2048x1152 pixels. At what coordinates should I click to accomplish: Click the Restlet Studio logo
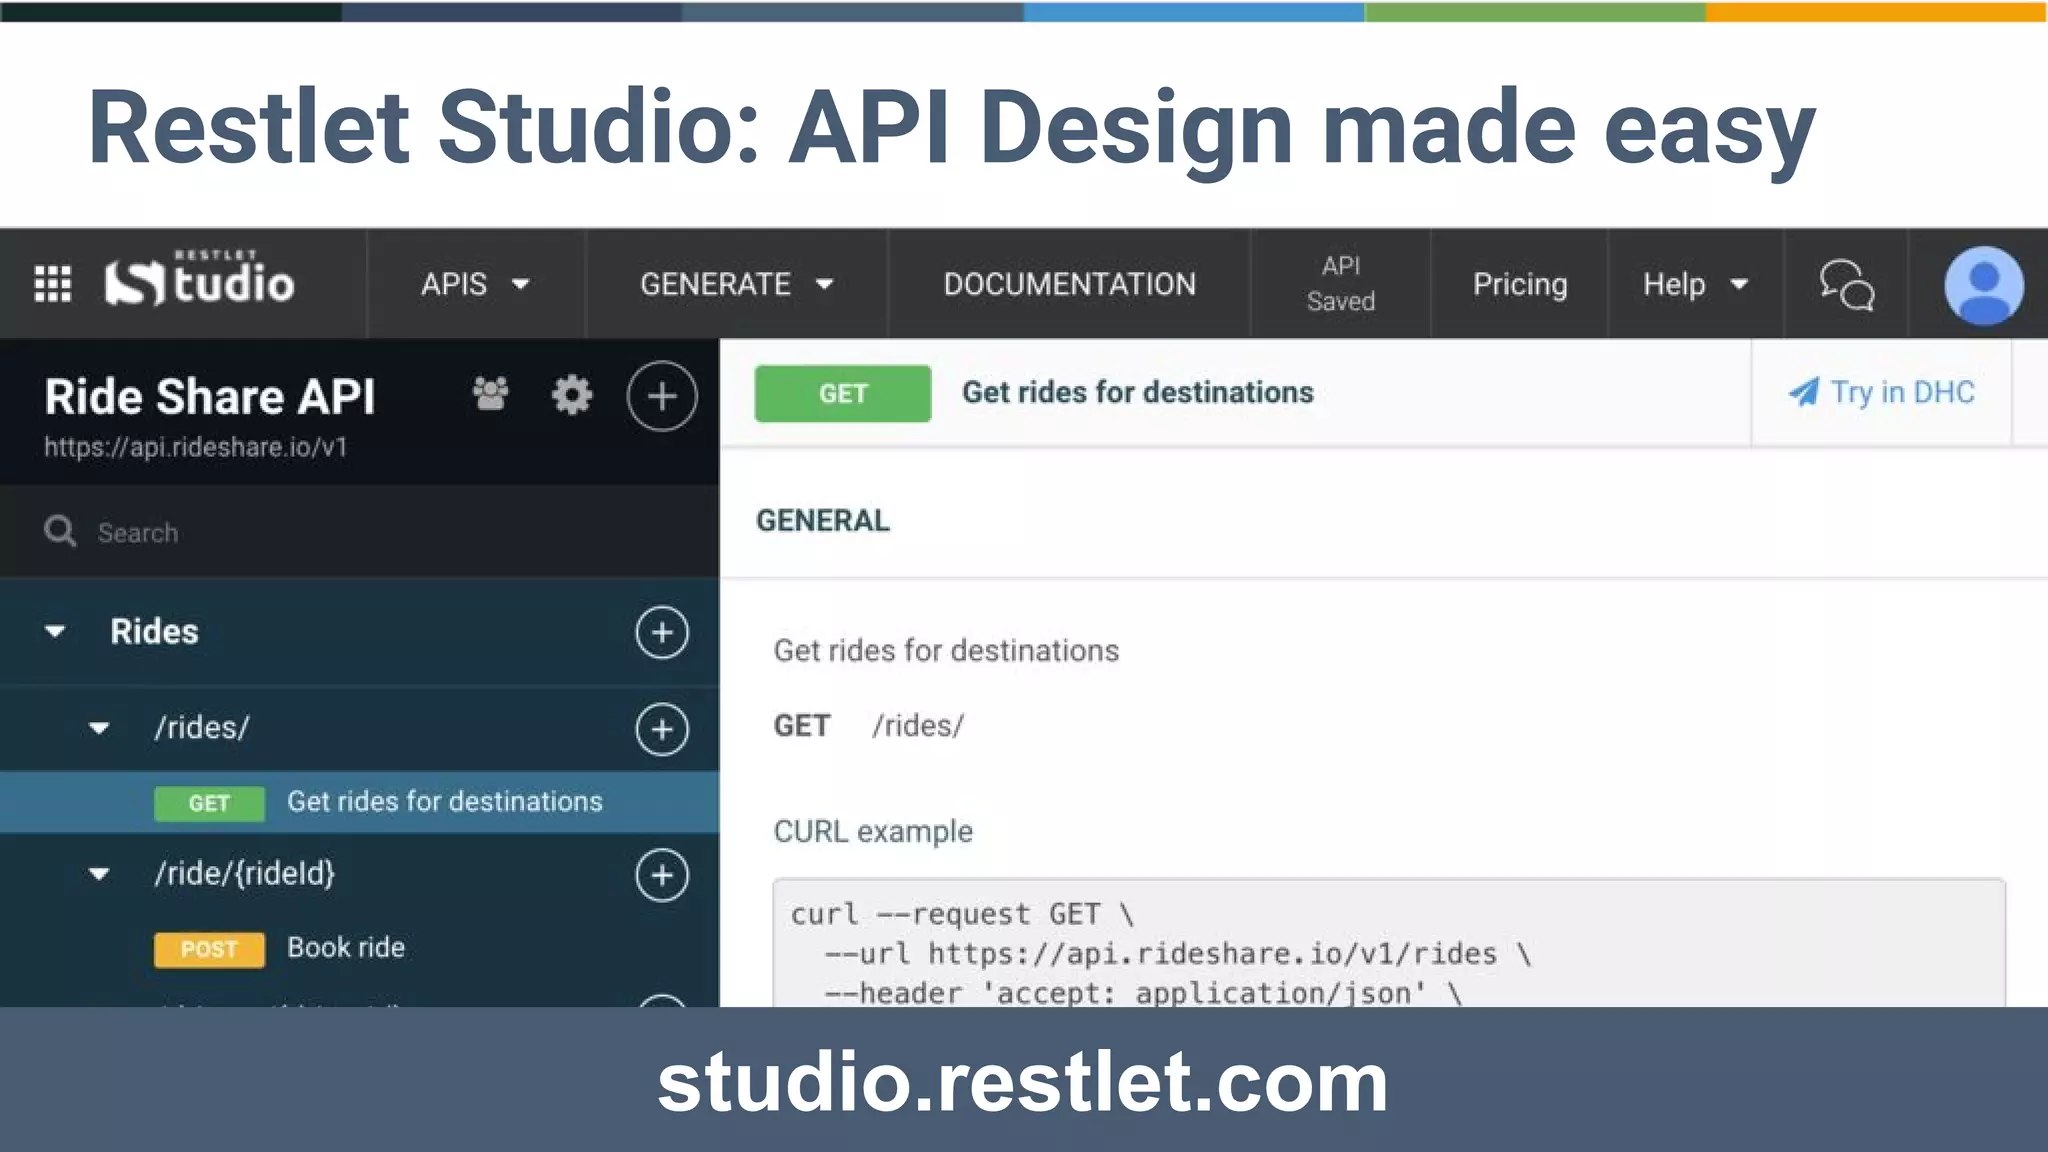(x=199, y=279)
